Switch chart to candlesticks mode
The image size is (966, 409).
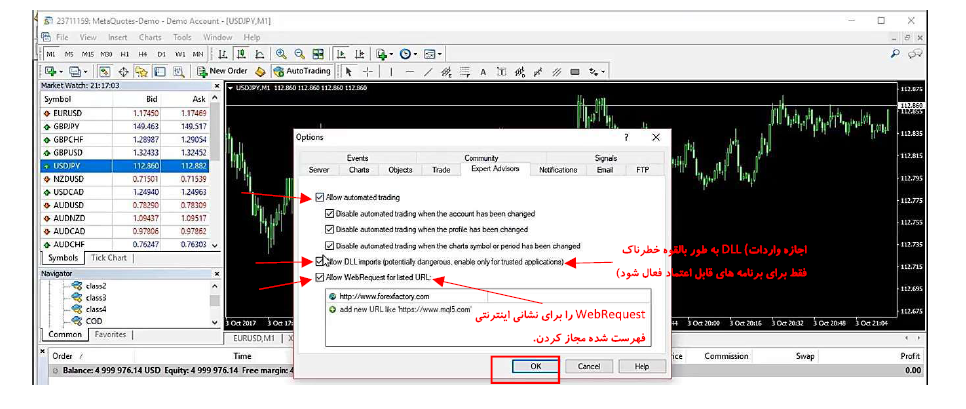(242, 54)
